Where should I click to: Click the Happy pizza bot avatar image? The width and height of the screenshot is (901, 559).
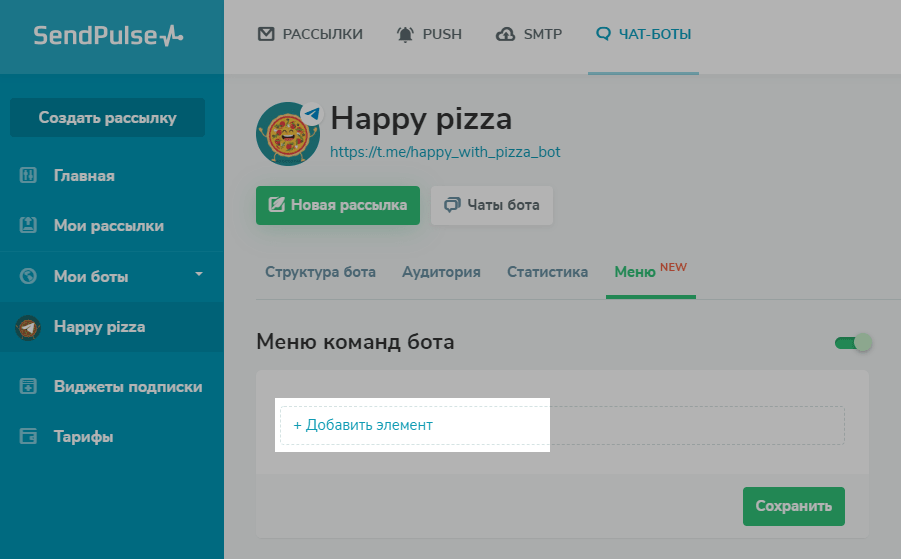pyautogui.click(x=288, y=134)
